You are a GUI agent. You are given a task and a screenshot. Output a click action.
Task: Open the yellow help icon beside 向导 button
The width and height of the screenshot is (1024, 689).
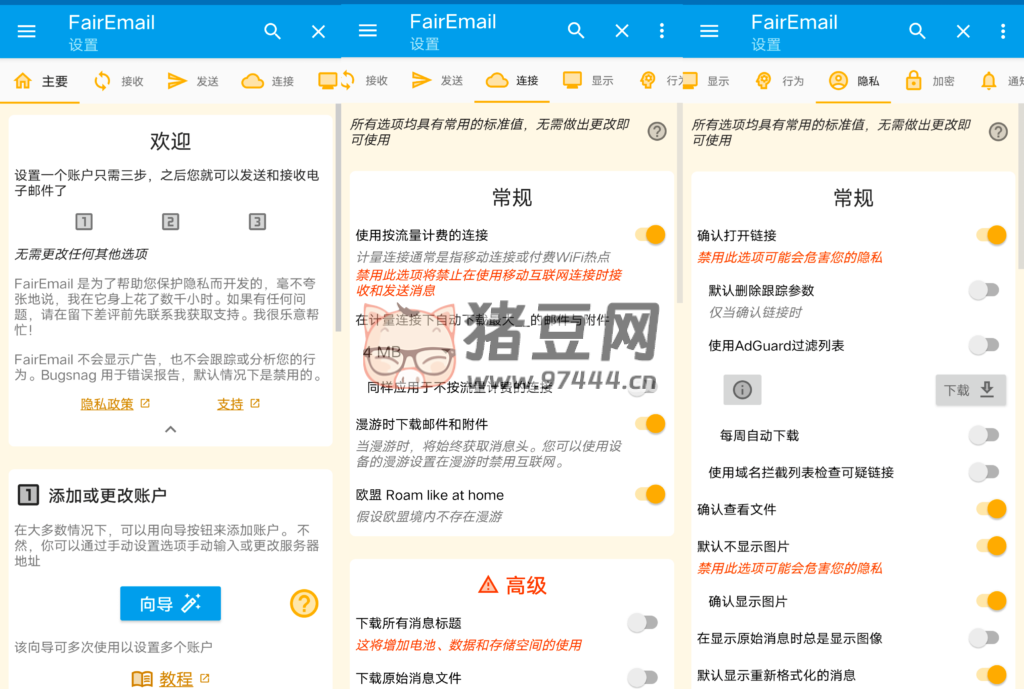coord(304,603)
